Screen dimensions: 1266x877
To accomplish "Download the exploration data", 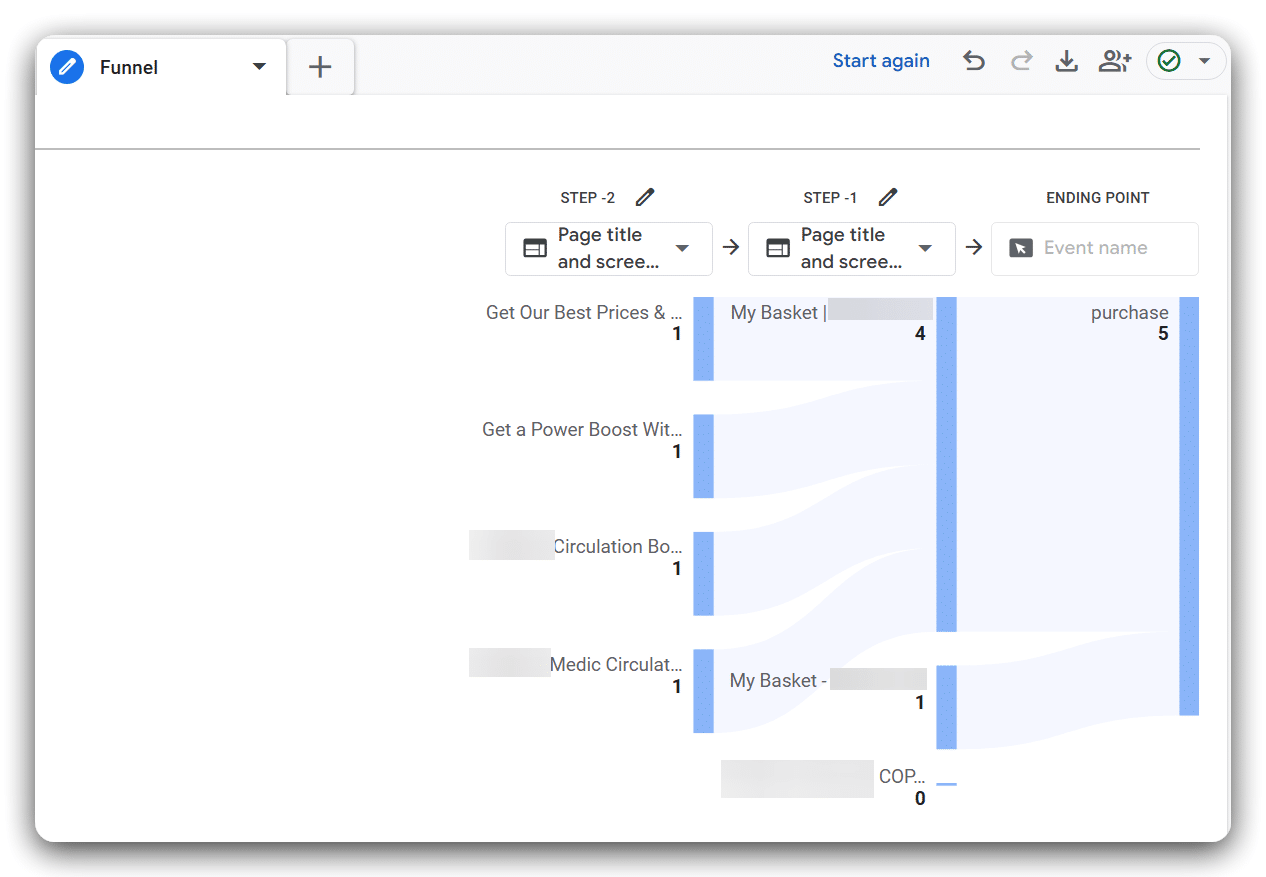I will point(1066,61).
